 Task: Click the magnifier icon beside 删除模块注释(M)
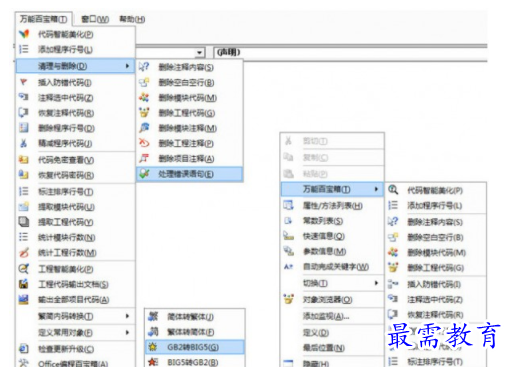(144, 128)
